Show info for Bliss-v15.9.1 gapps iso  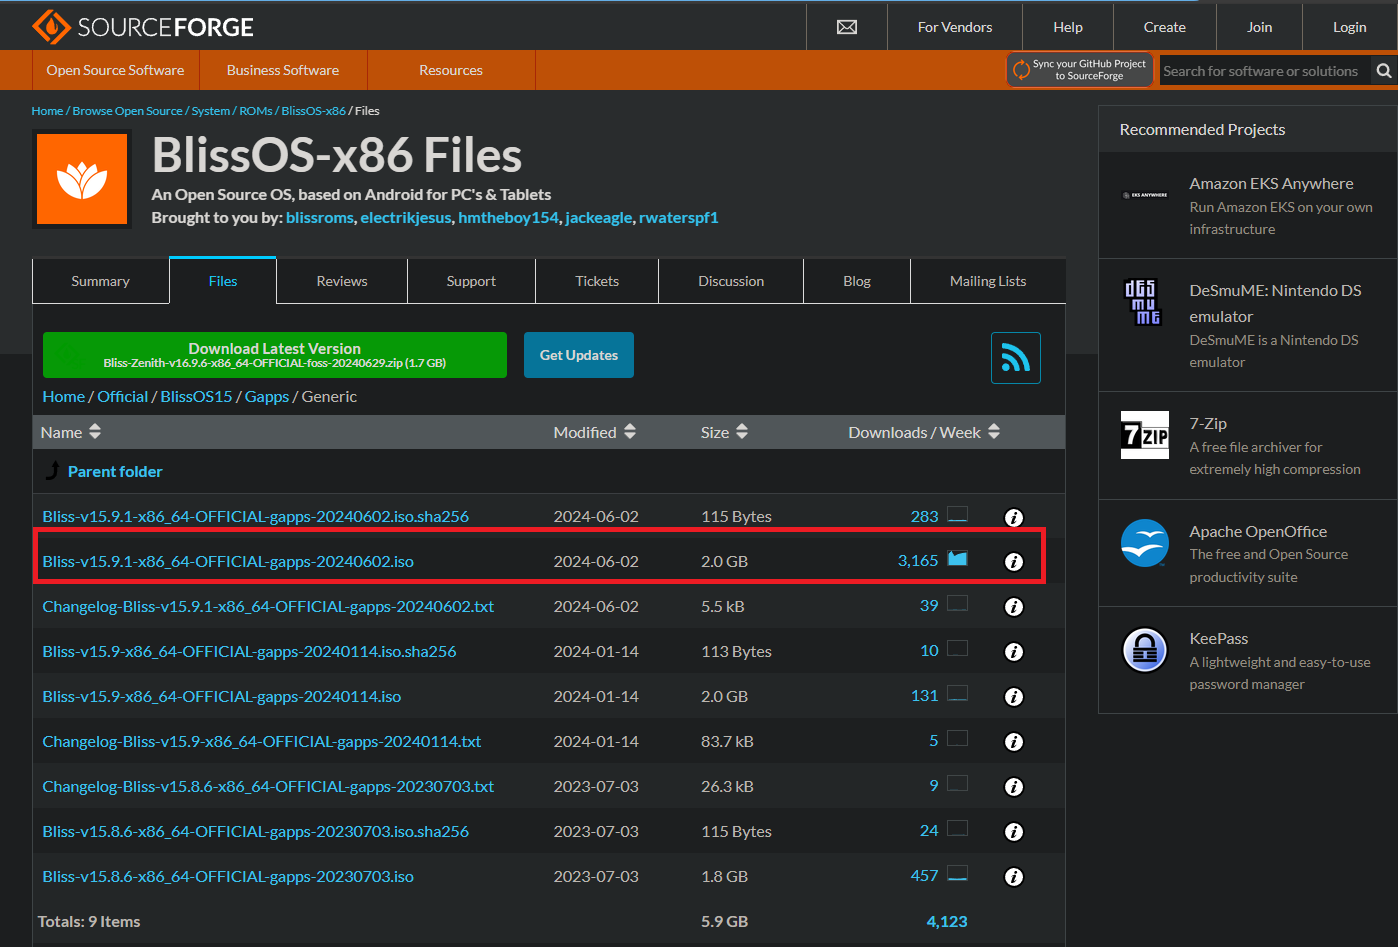click(x=1013, y=562)
